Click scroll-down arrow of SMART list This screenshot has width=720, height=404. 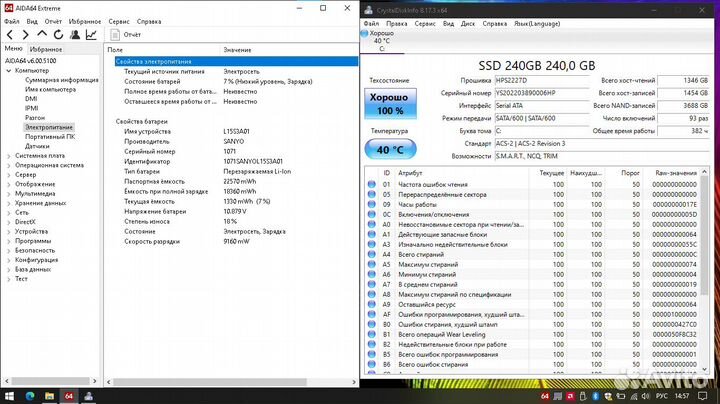click(x=705, y=368)
